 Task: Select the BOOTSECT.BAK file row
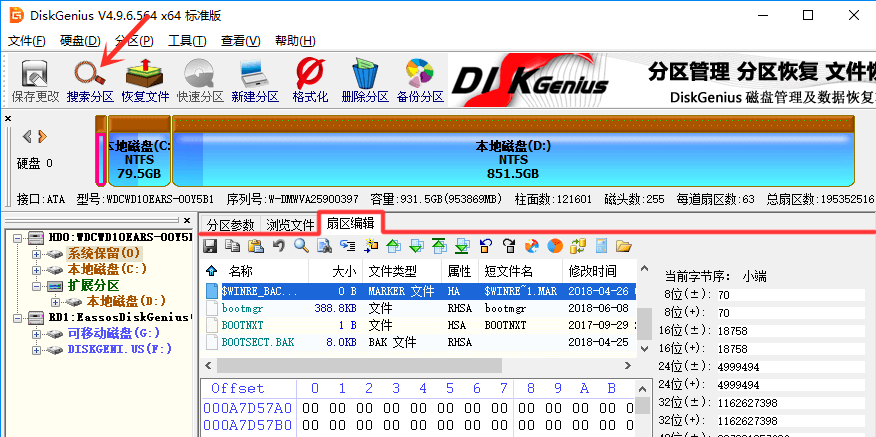point(420,342)
